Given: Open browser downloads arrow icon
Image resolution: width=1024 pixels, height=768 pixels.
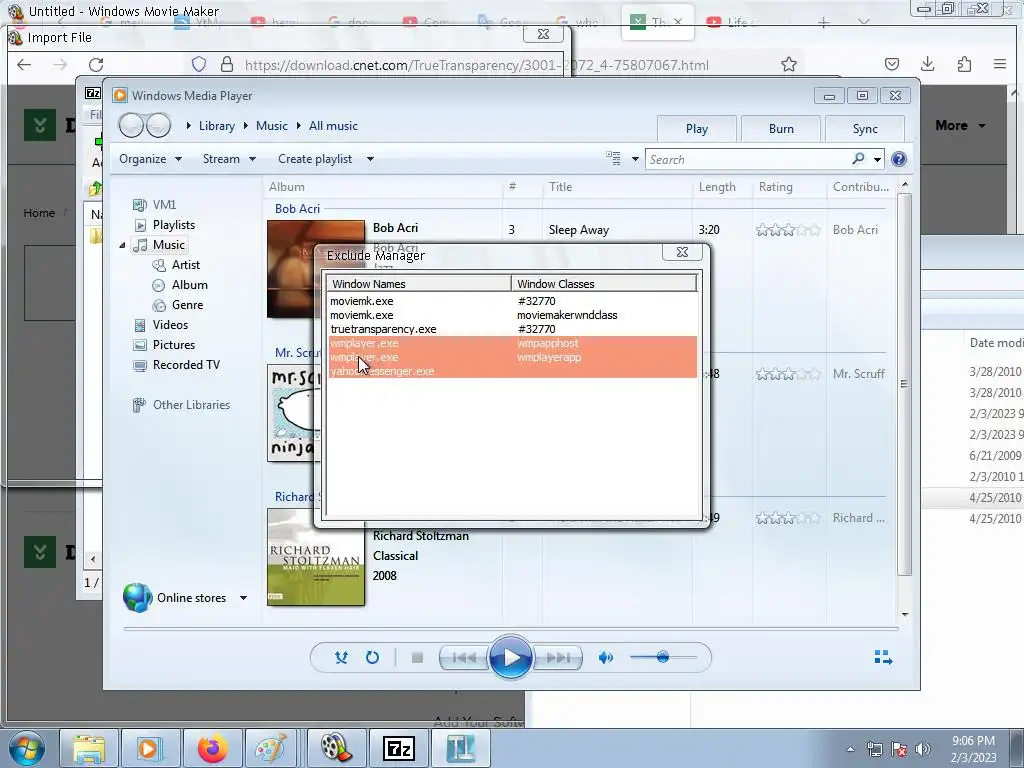Looking at the screenshot, I should point(927,64).
